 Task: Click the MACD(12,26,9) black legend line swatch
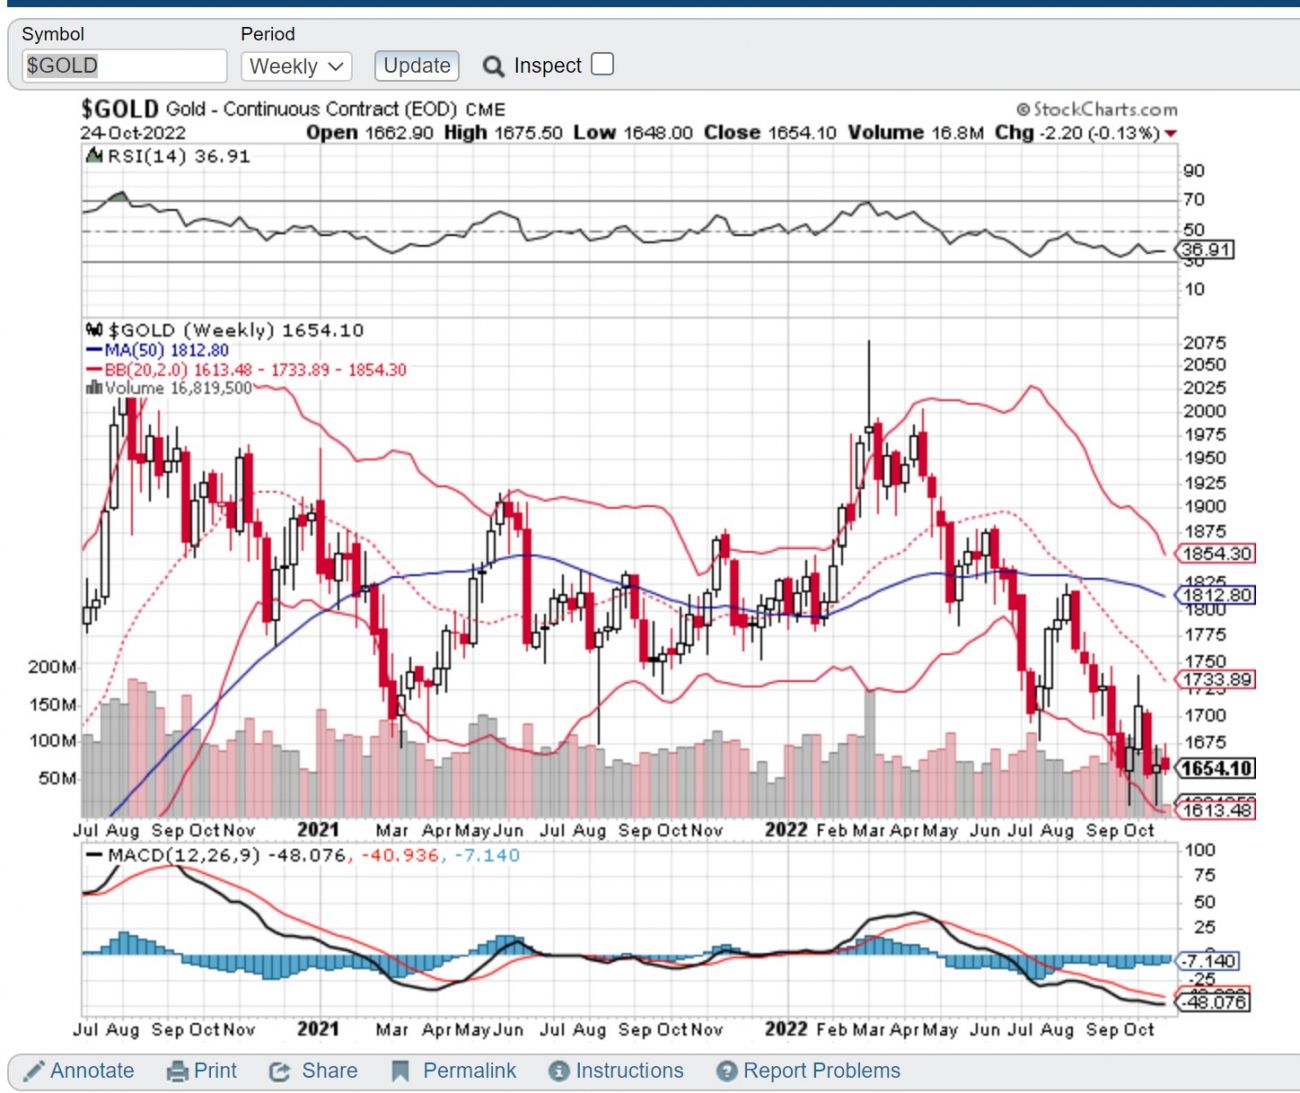point(94,856)
